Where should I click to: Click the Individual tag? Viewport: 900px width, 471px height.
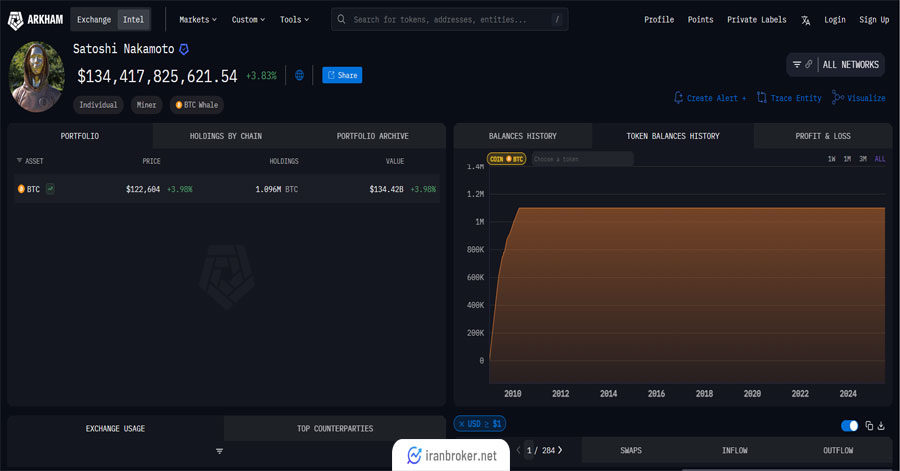[98, 105]
